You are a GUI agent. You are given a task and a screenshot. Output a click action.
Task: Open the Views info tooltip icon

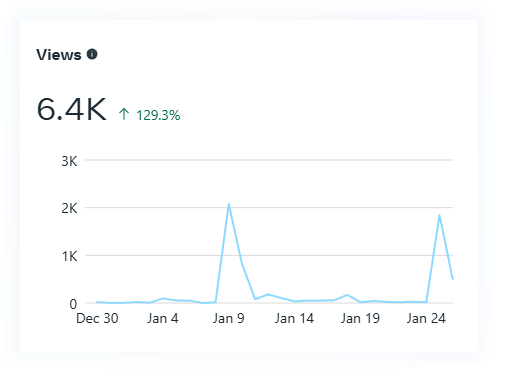(x=92, y=54)
